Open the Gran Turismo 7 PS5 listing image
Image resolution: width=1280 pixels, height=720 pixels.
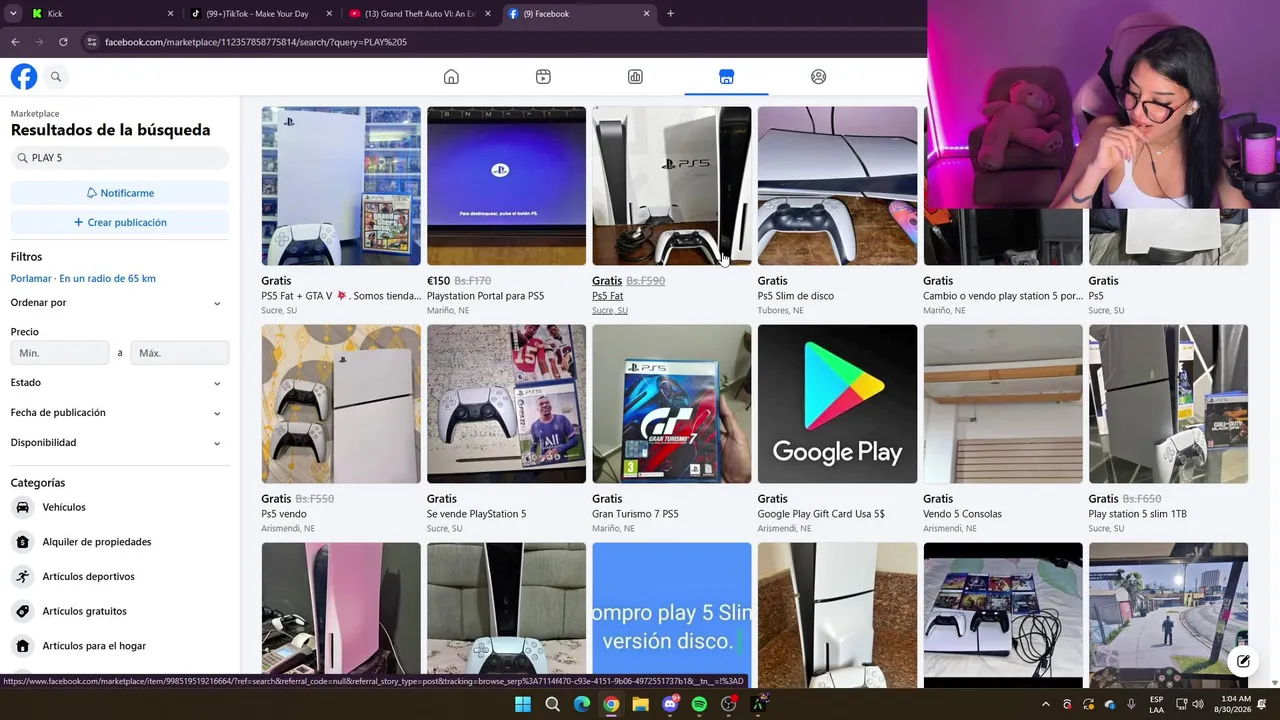pyautogui.click(x=672, y=404)
